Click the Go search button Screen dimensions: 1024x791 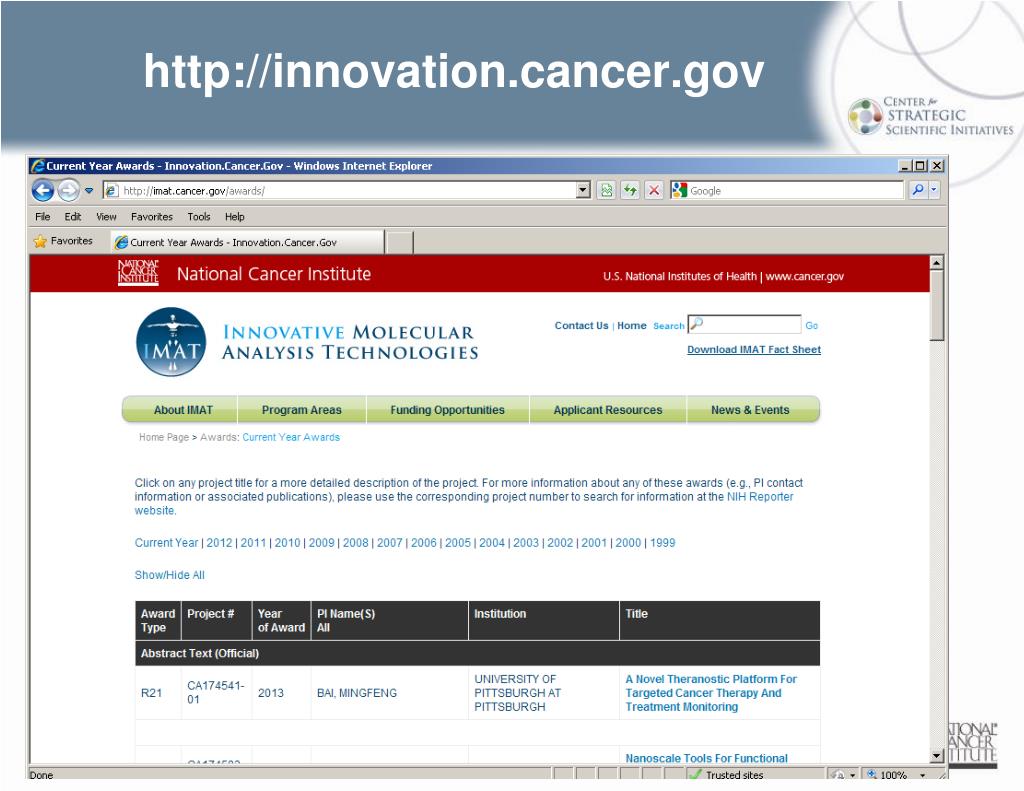[x=811, y=325]
